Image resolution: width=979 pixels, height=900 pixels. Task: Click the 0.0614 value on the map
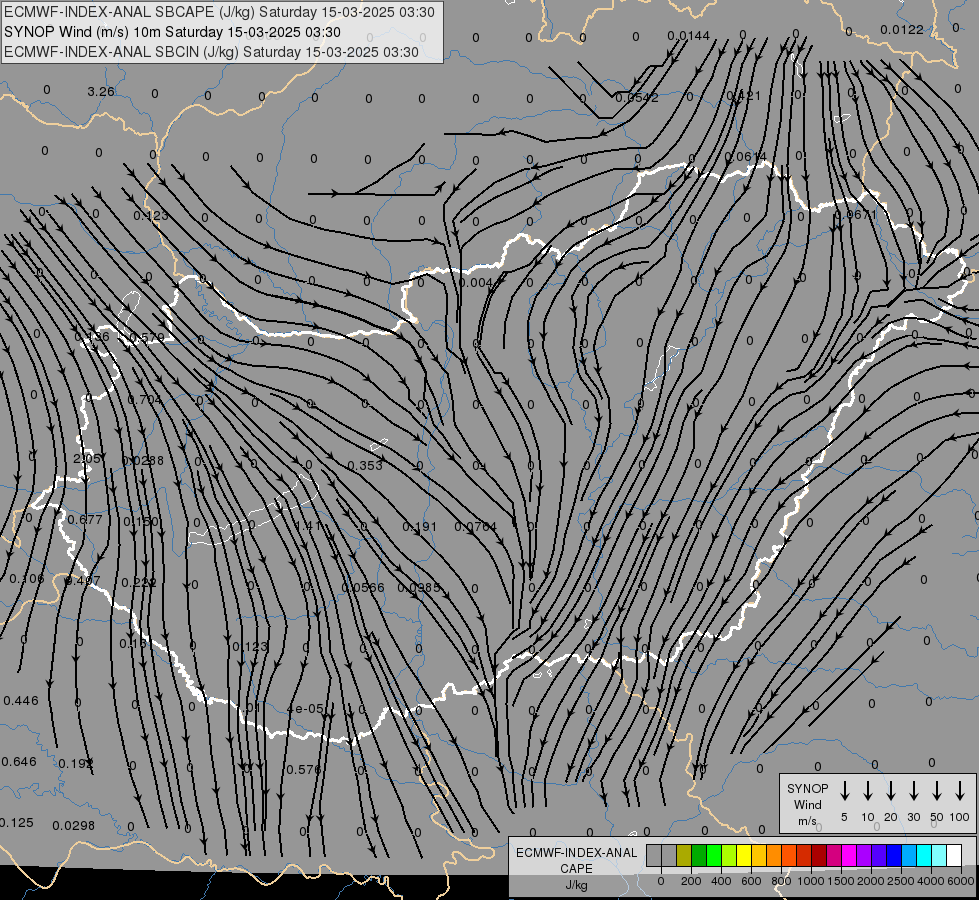745,156
